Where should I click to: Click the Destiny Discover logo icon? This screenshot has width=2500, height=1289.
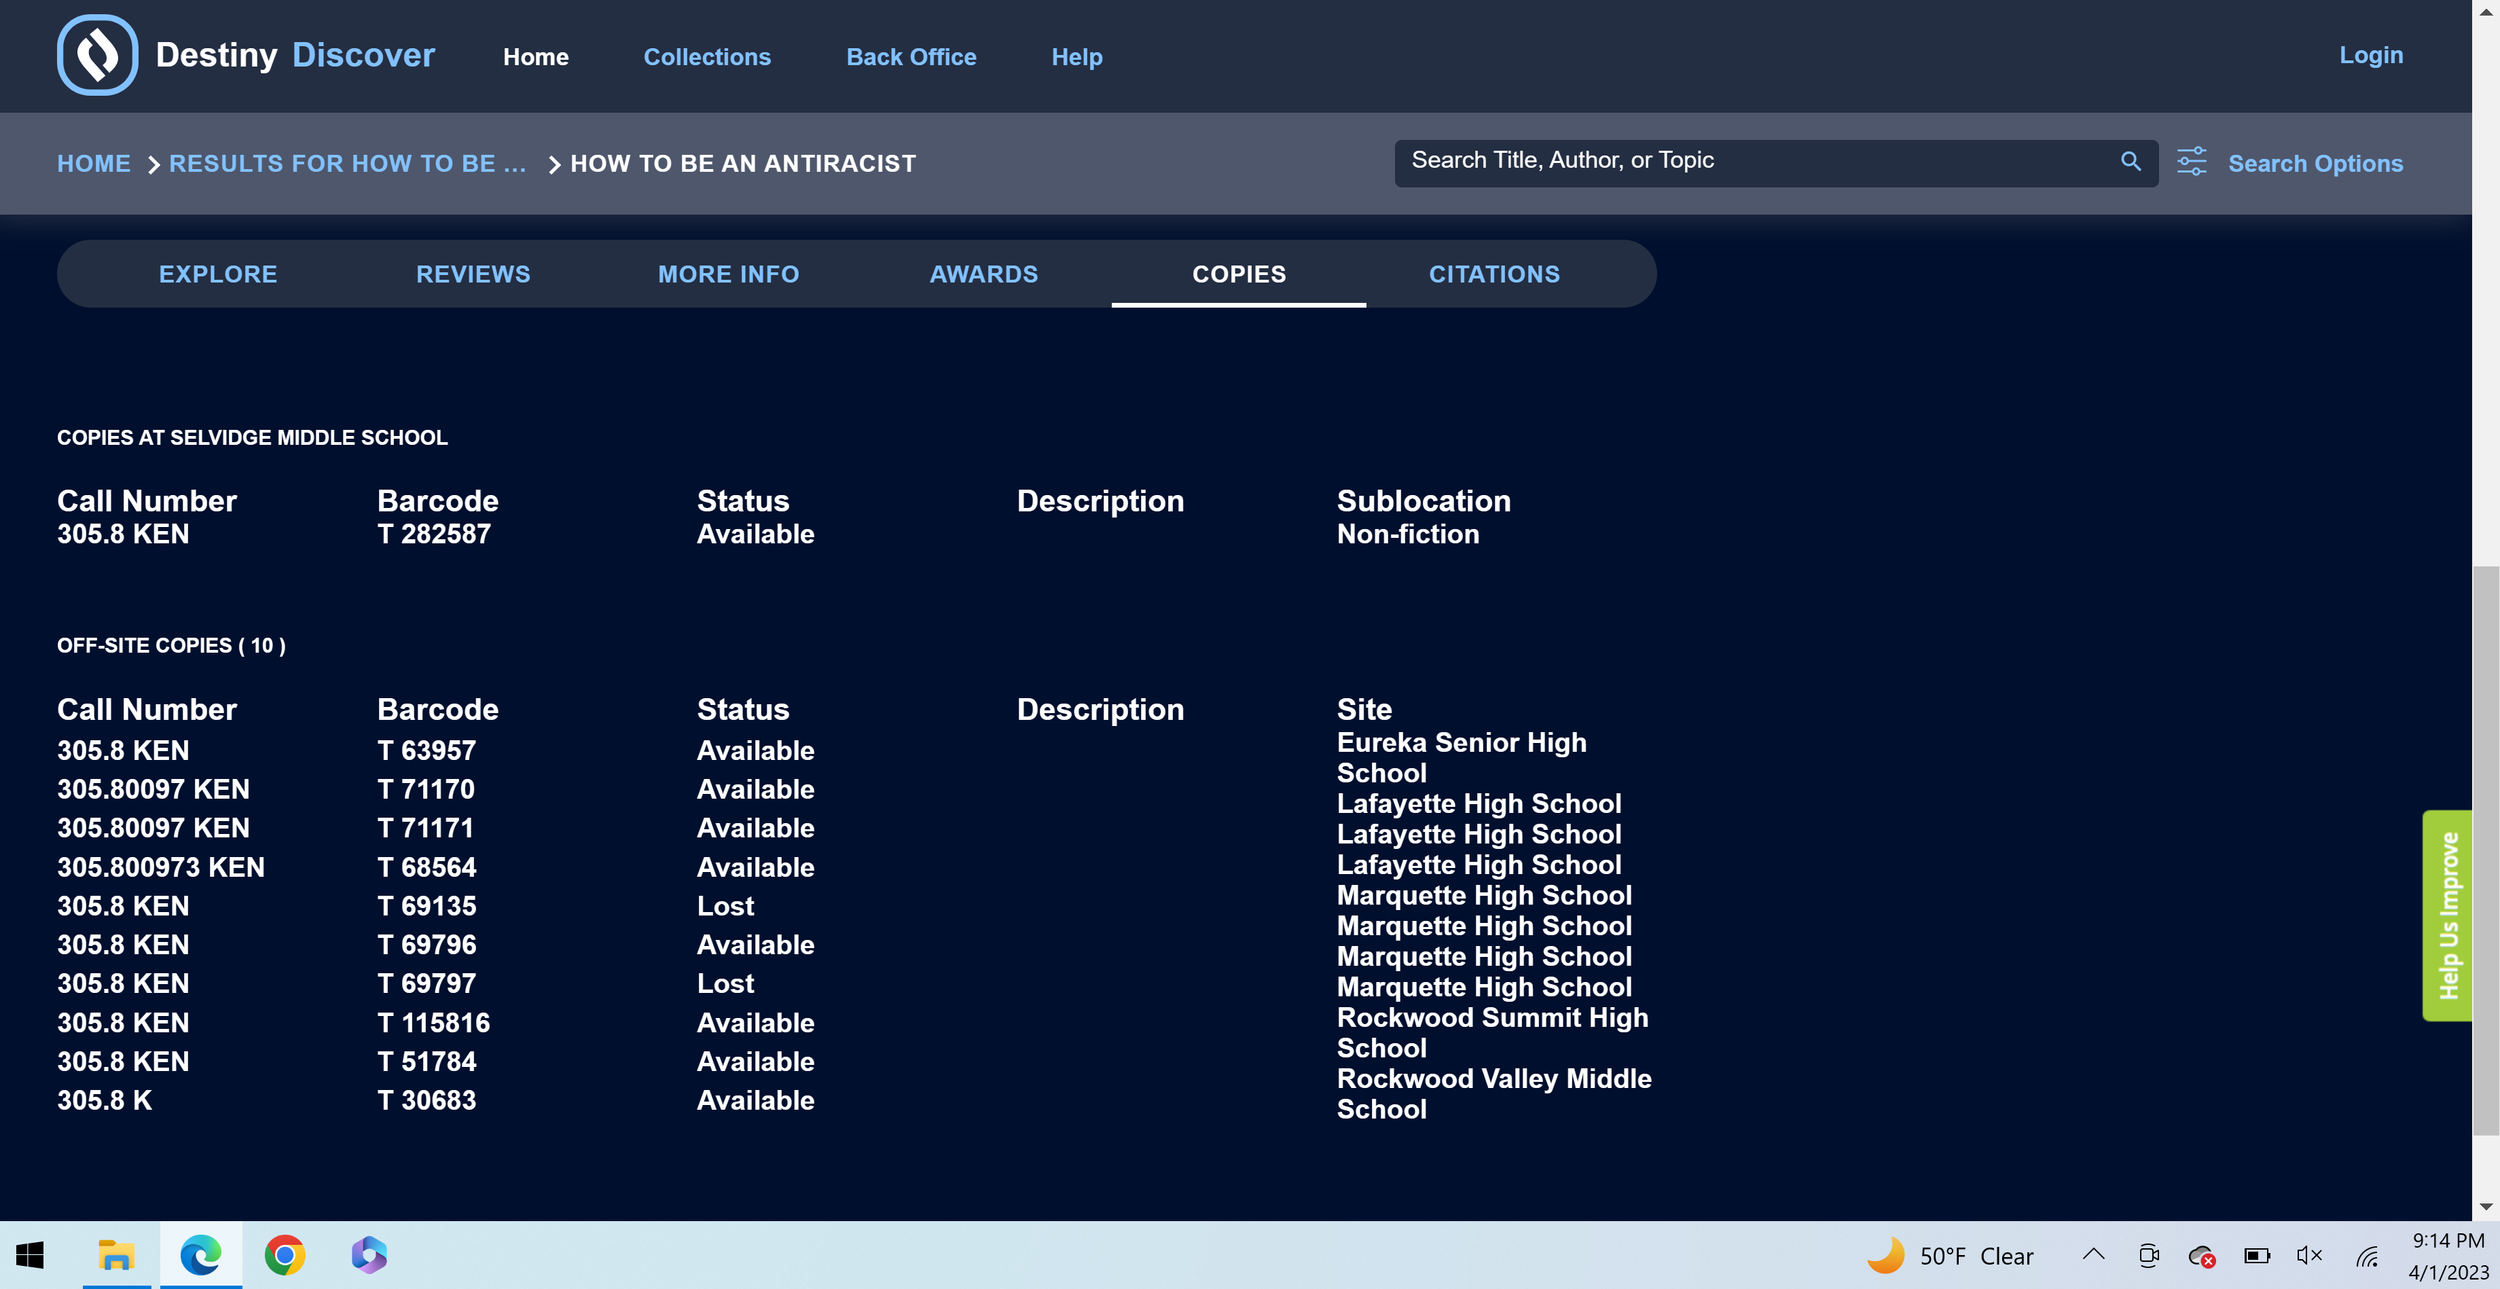tap(97, 55)
